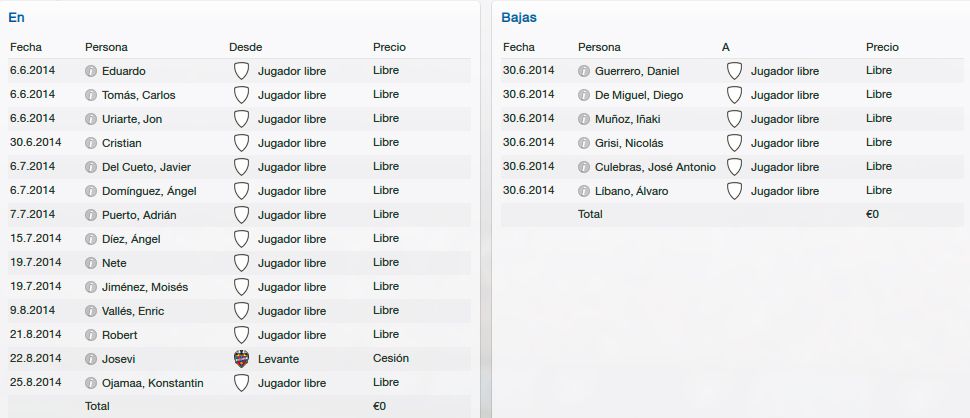Select the Muñoz, Iñaki row

(x=733, y=119)
